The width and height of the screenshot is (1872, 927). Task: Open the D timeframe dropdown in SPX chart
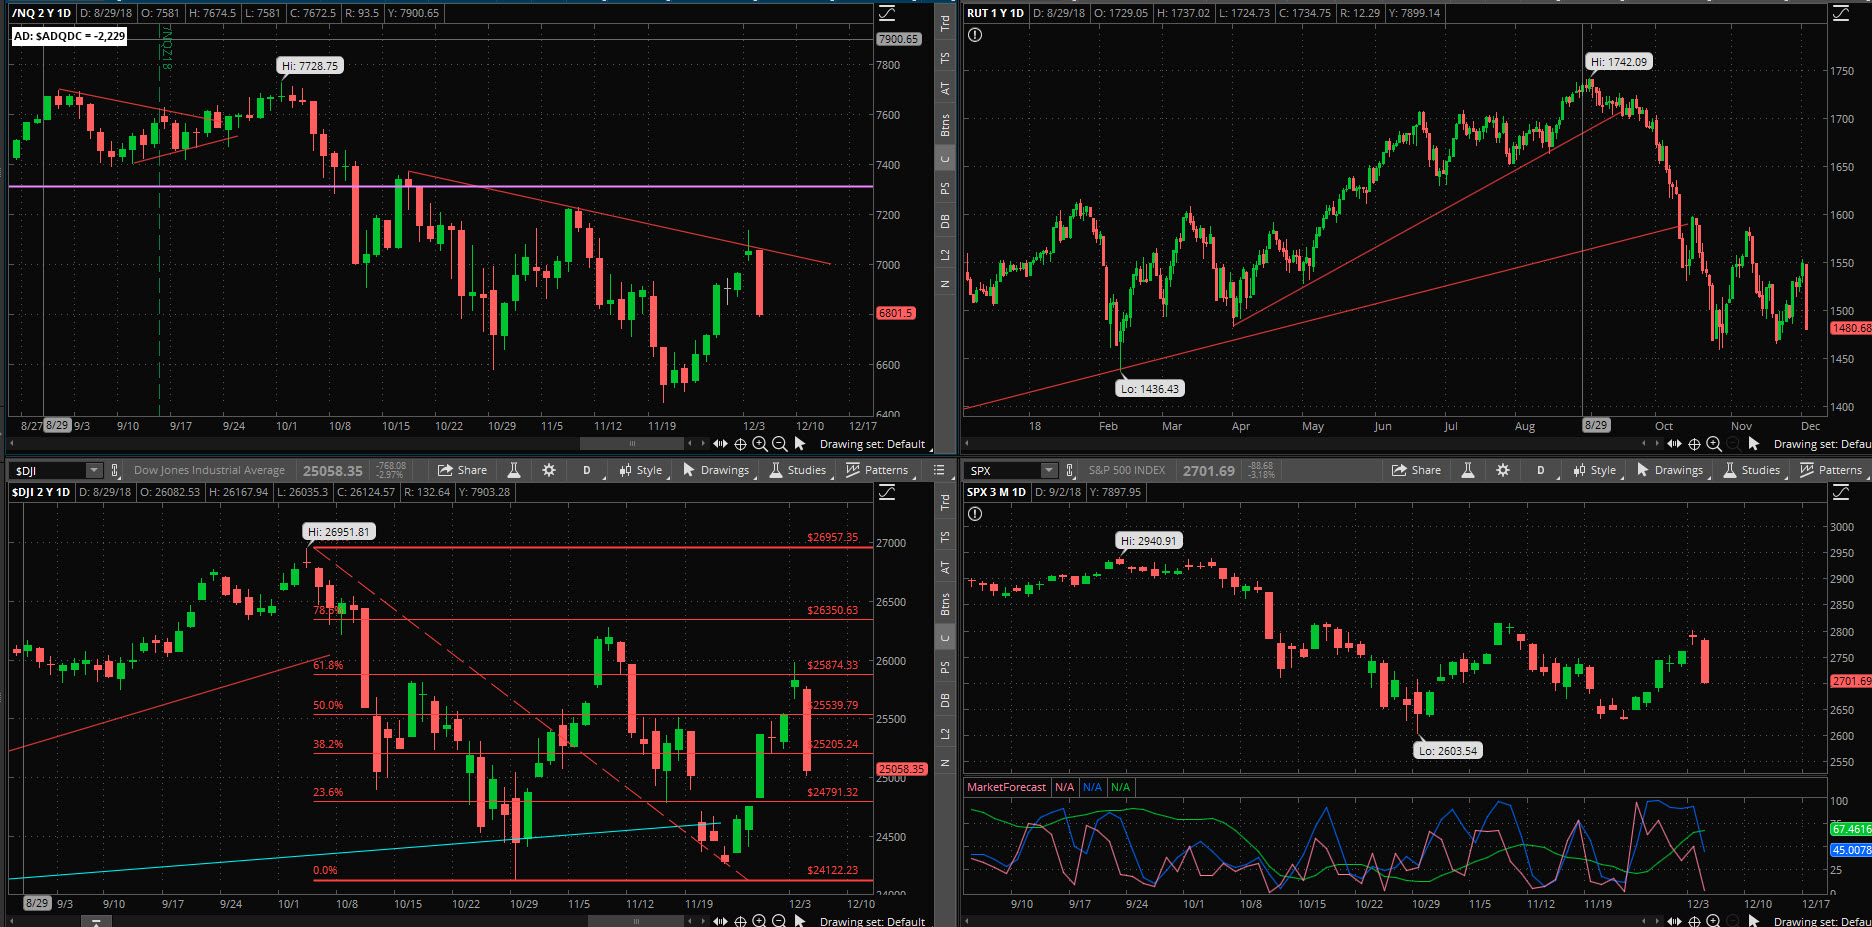coord(1541,470)
